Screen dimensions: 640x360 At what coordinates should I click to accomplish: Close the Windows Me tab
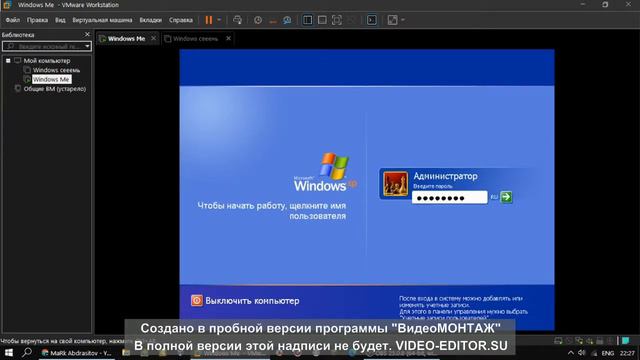click(153, 38)
